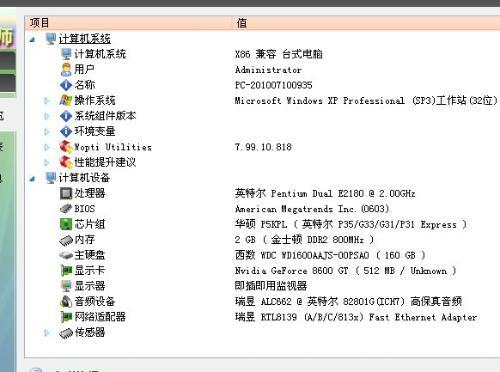Expand the 环境变量 row

pos(47,132)
